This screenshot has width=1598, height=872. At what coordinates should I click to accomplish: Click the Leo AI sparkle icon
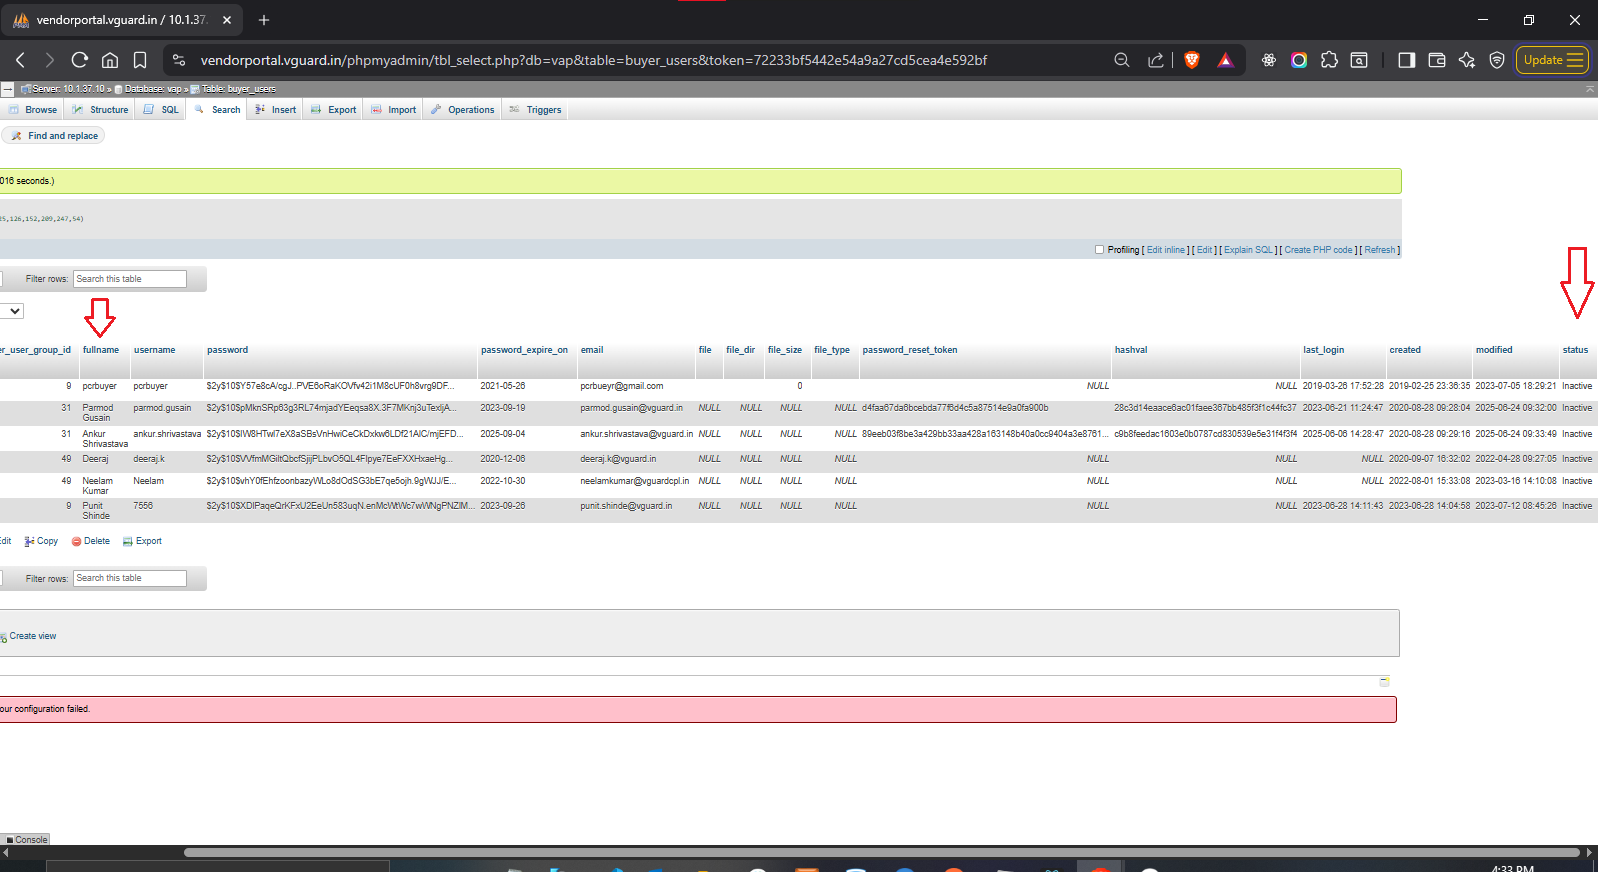(x=1467, y=60)
